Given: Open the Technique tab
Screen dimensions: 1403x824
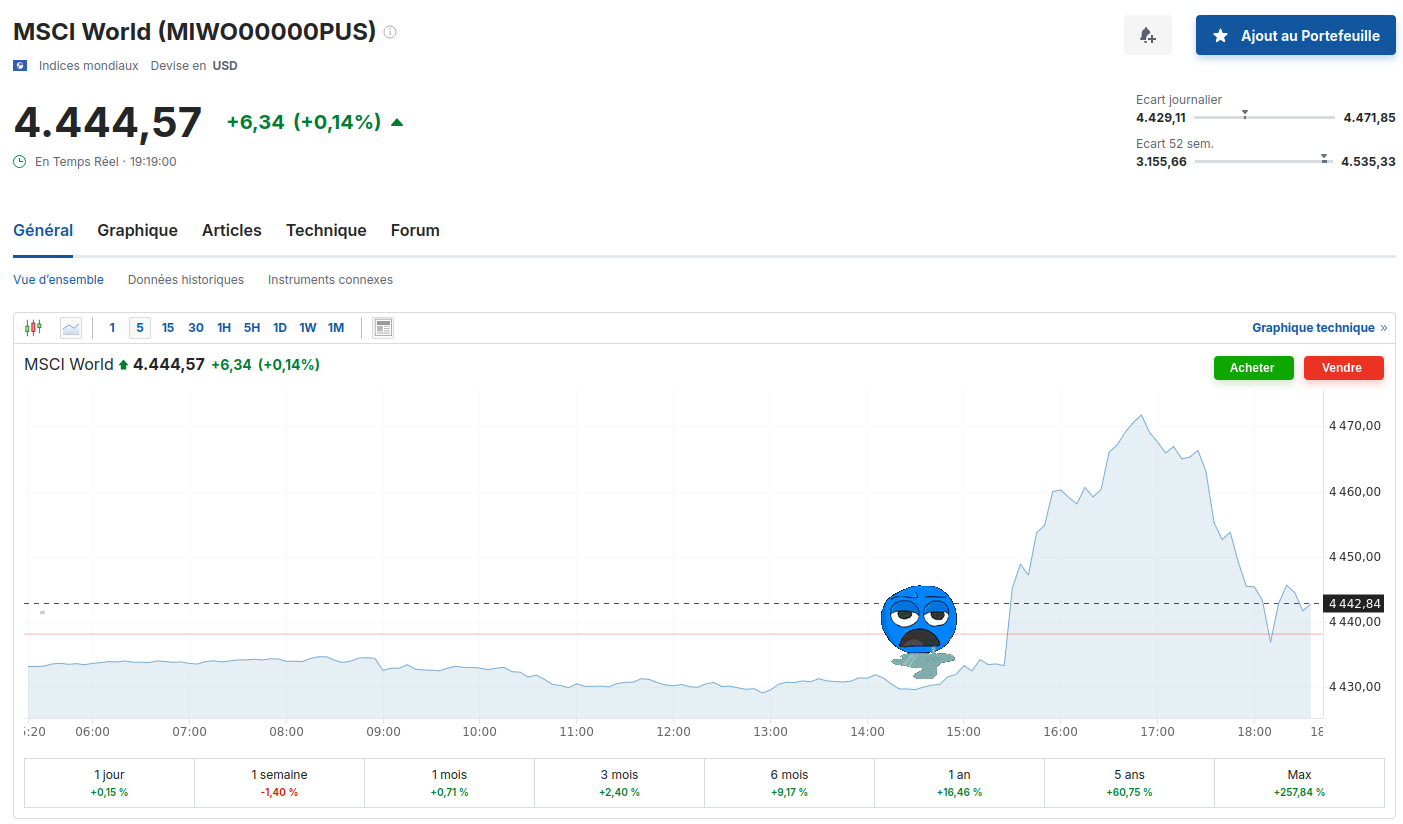Looking at the screenshot, I should [x=326, y=231].
